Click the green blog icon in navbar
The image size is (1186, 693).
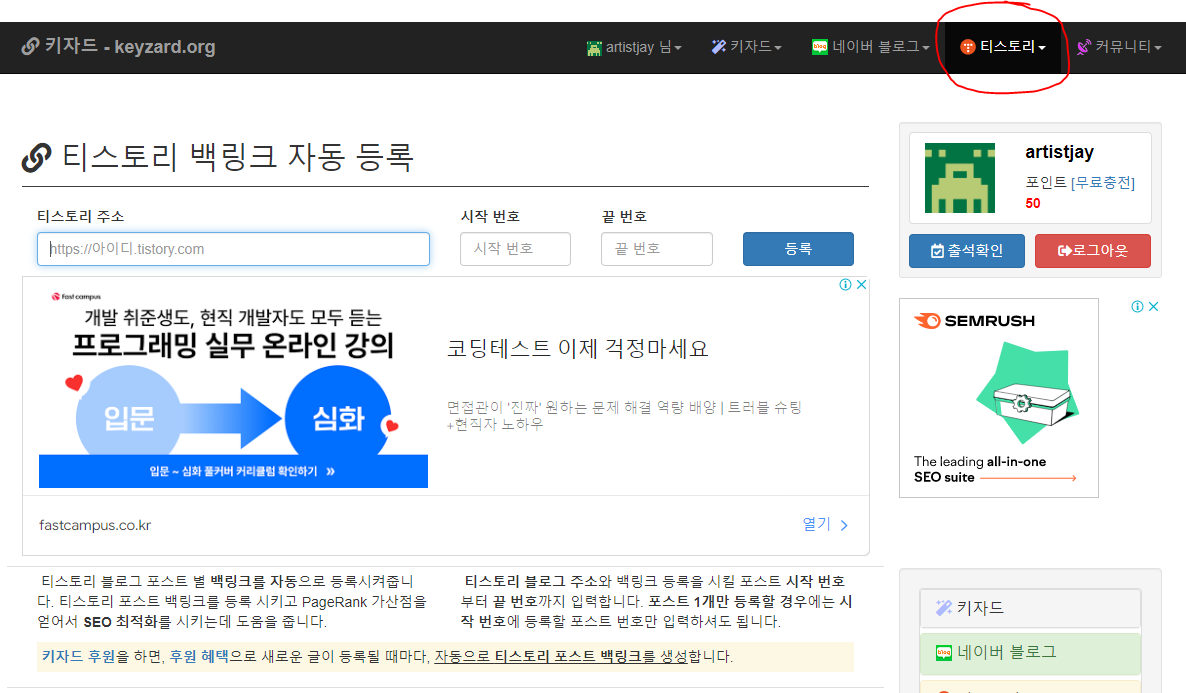click(819, 47)
